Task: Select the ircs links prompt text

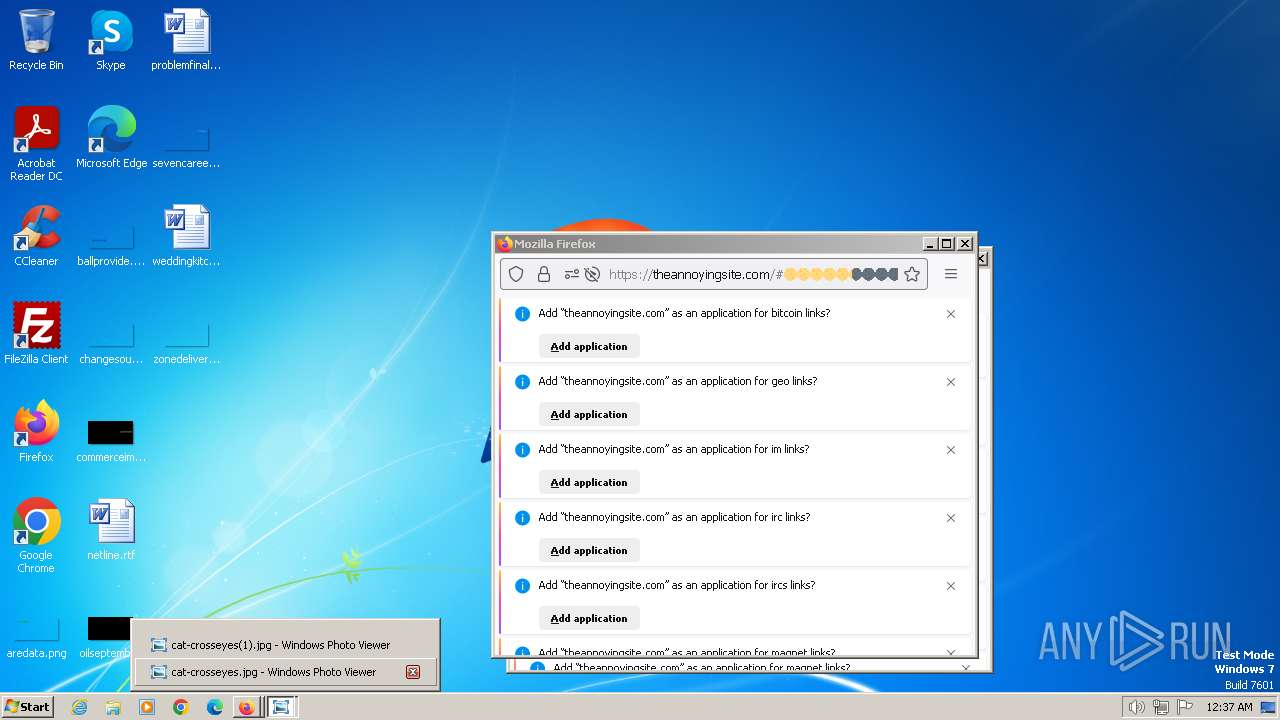Action: (677, 585)
